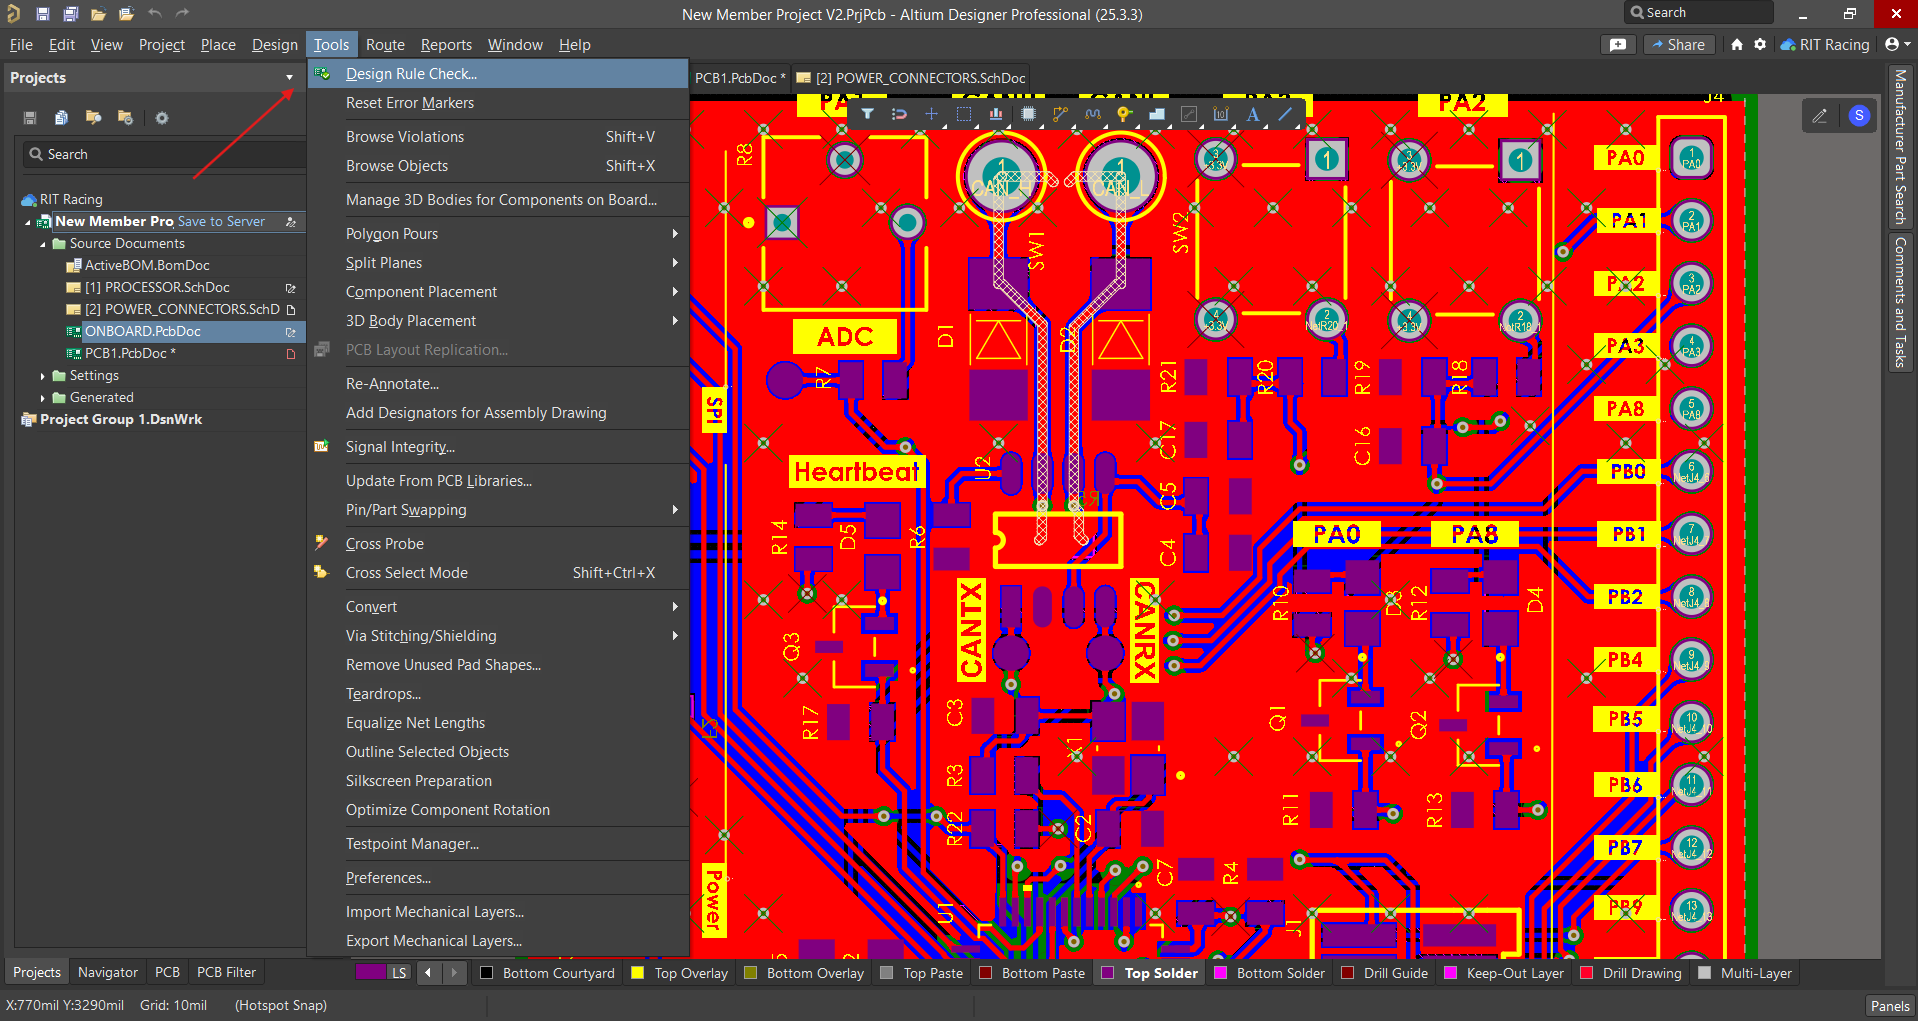Choose Teardrops menu entry

point(498,694)
